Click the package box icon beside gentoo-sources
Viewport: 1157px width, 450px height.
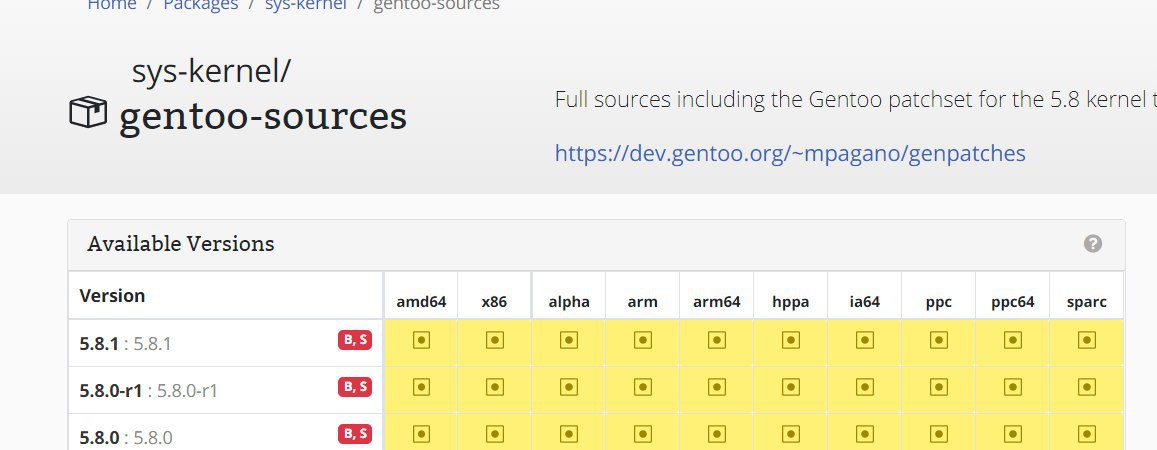pos(88,116)
